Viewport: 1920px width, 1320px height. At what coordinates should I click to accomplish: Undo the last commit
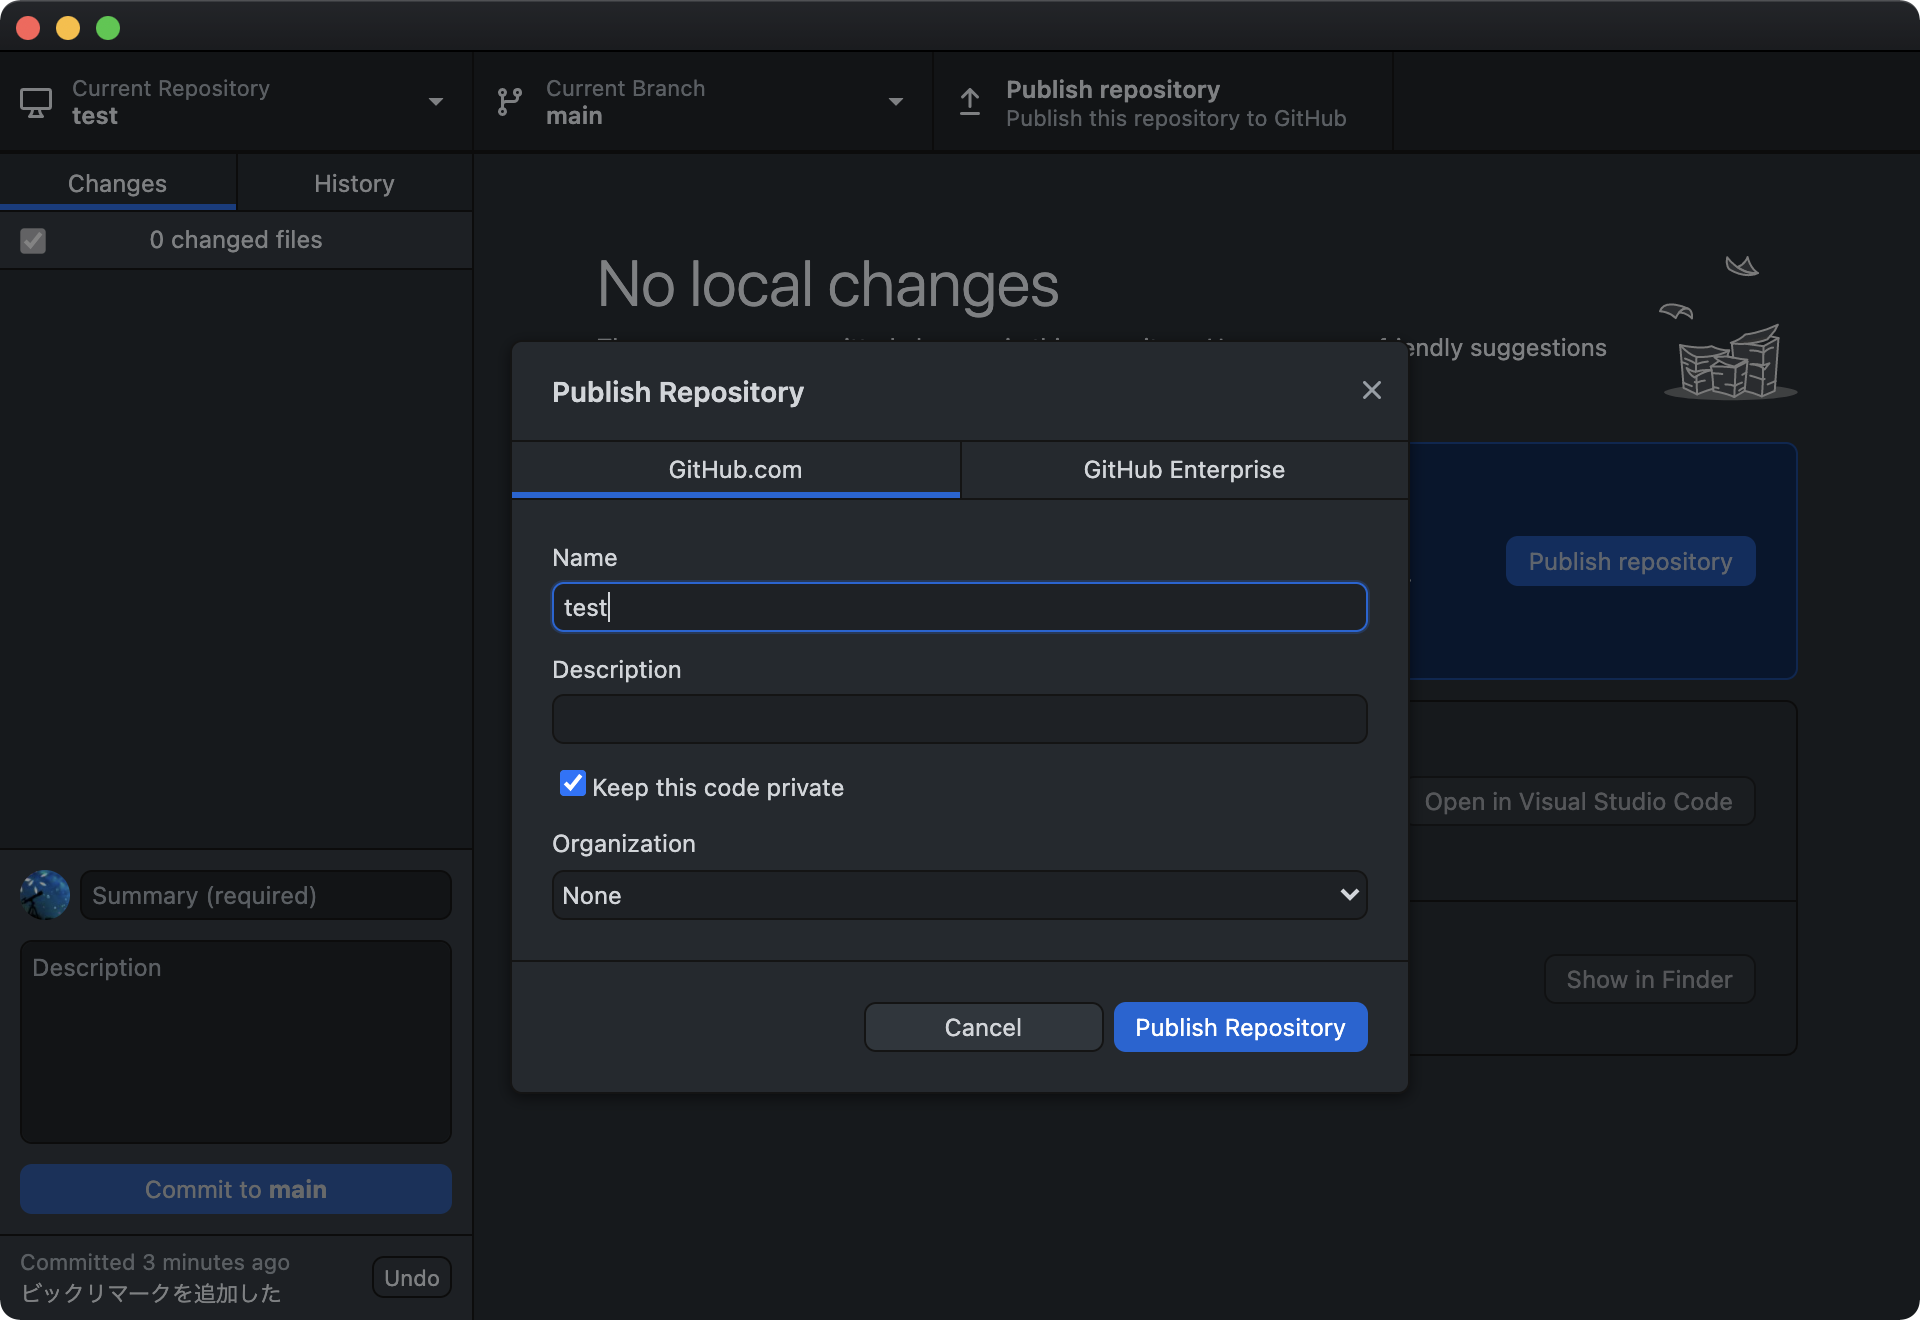[x=411, y=1278]
